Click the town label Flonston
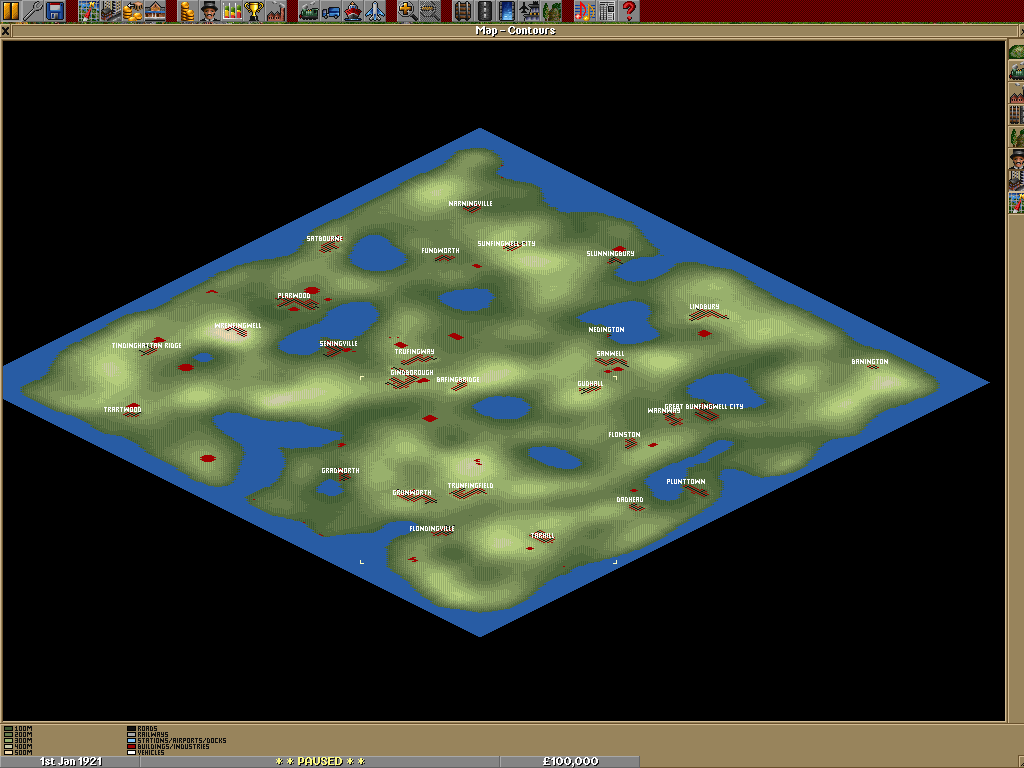 coord(624,435)
